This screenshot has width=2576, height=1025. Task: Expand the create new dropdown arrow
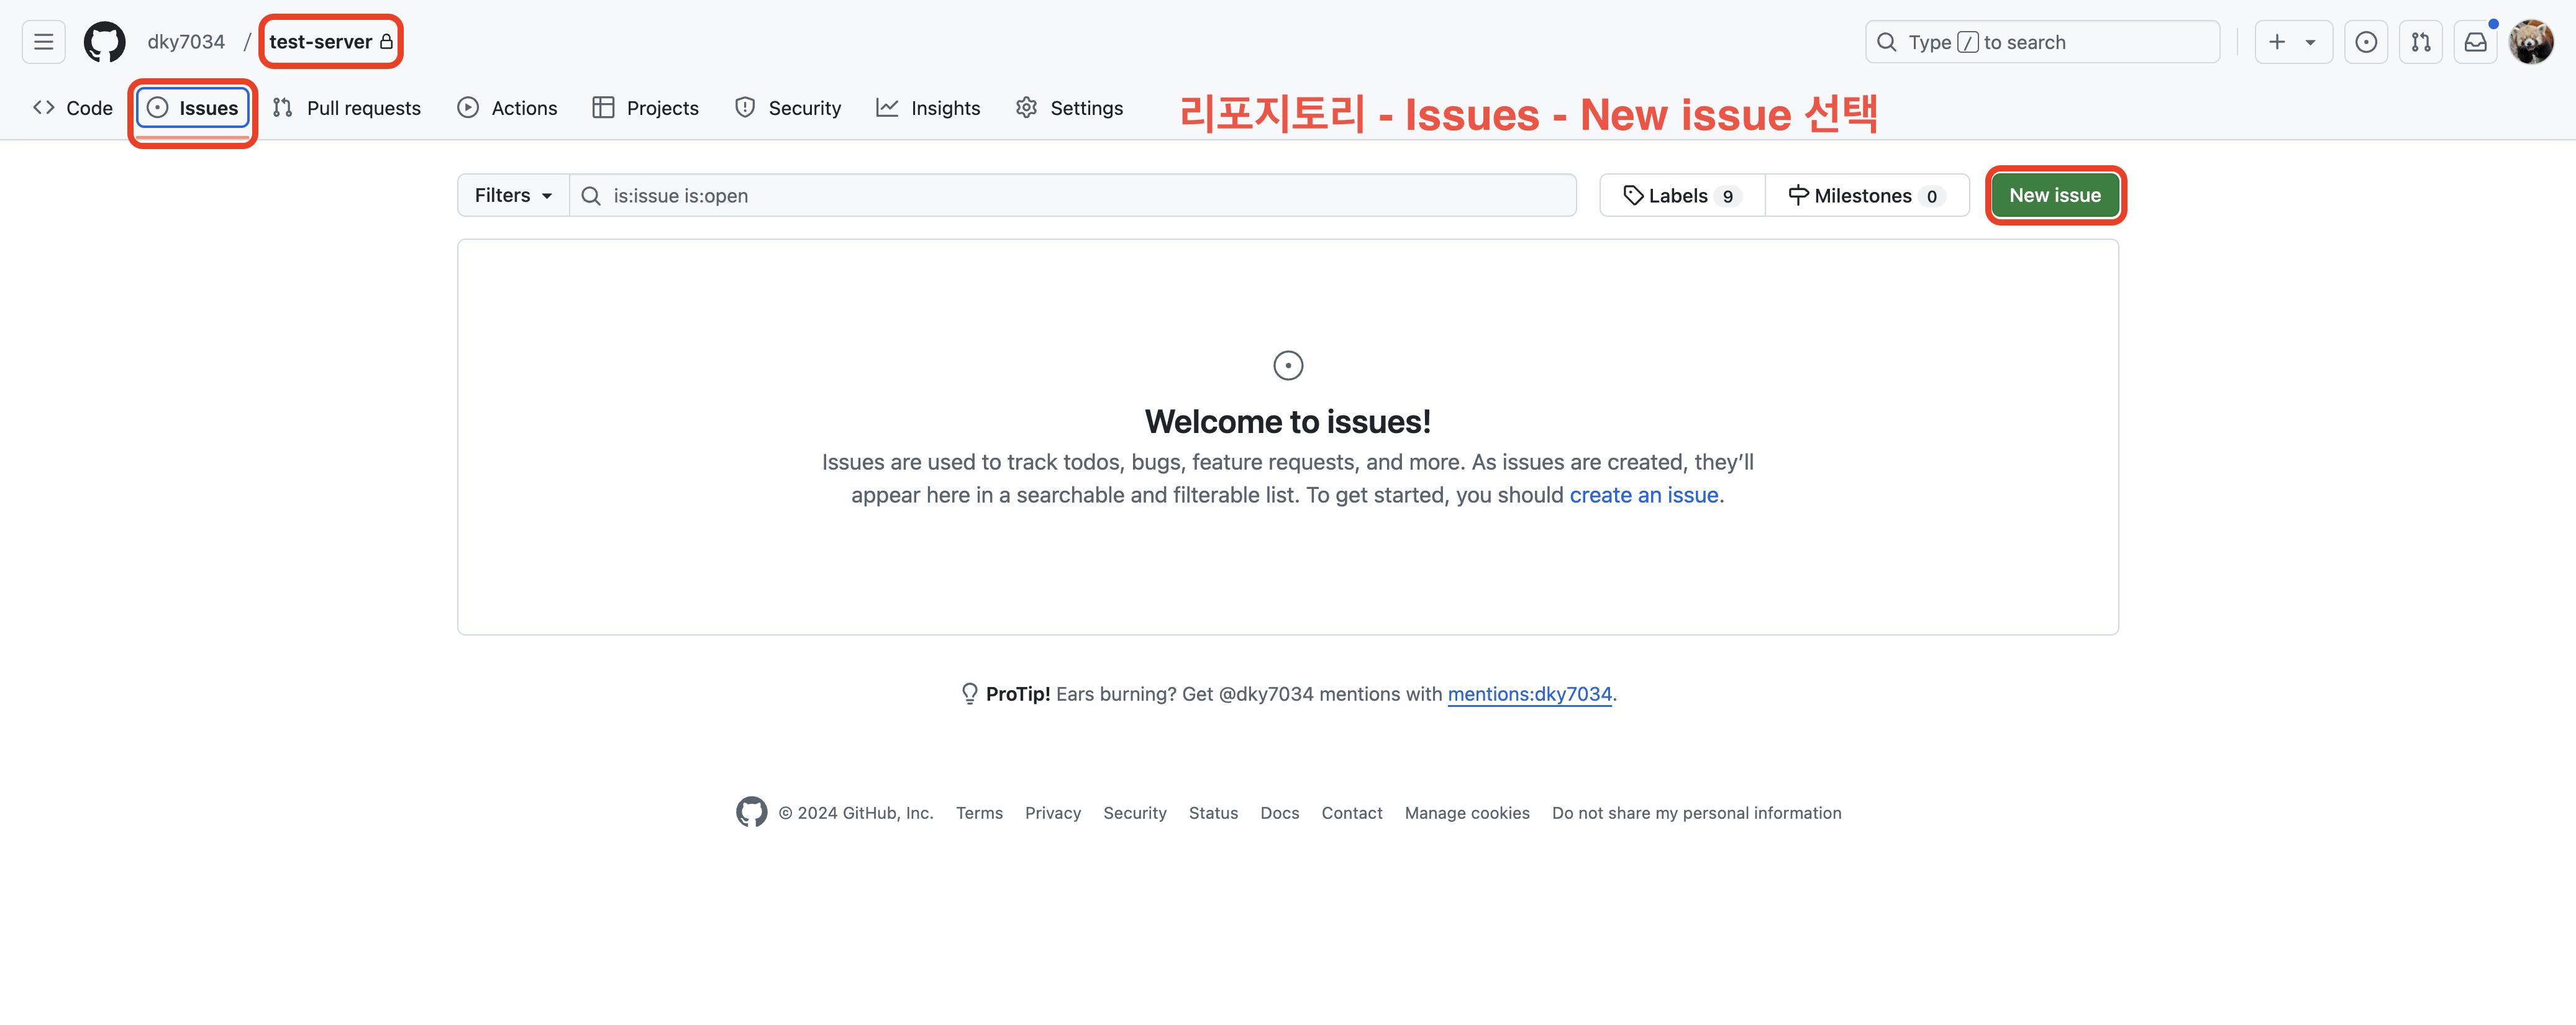click(2310, 42)
